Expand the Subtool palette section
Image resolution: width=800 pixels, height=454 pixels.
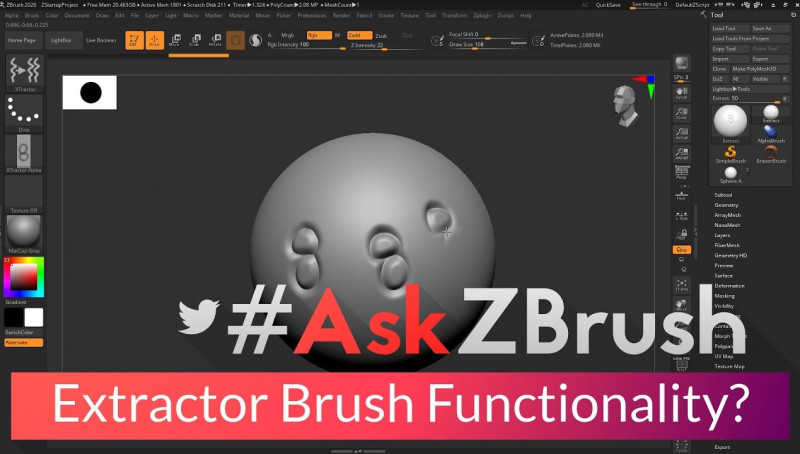[723, 195]
